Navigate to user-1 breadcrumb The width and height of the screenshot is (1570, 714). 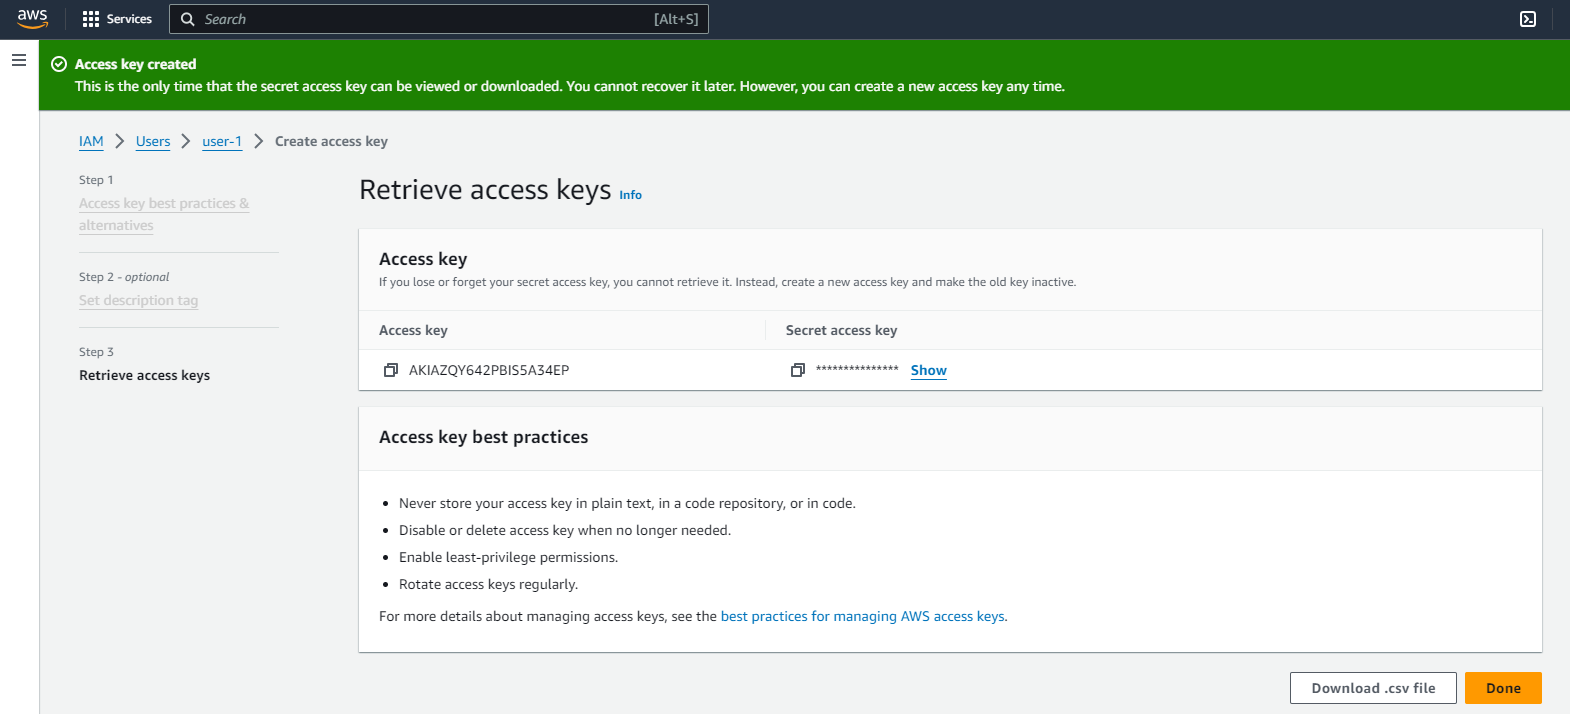point(222,141)
